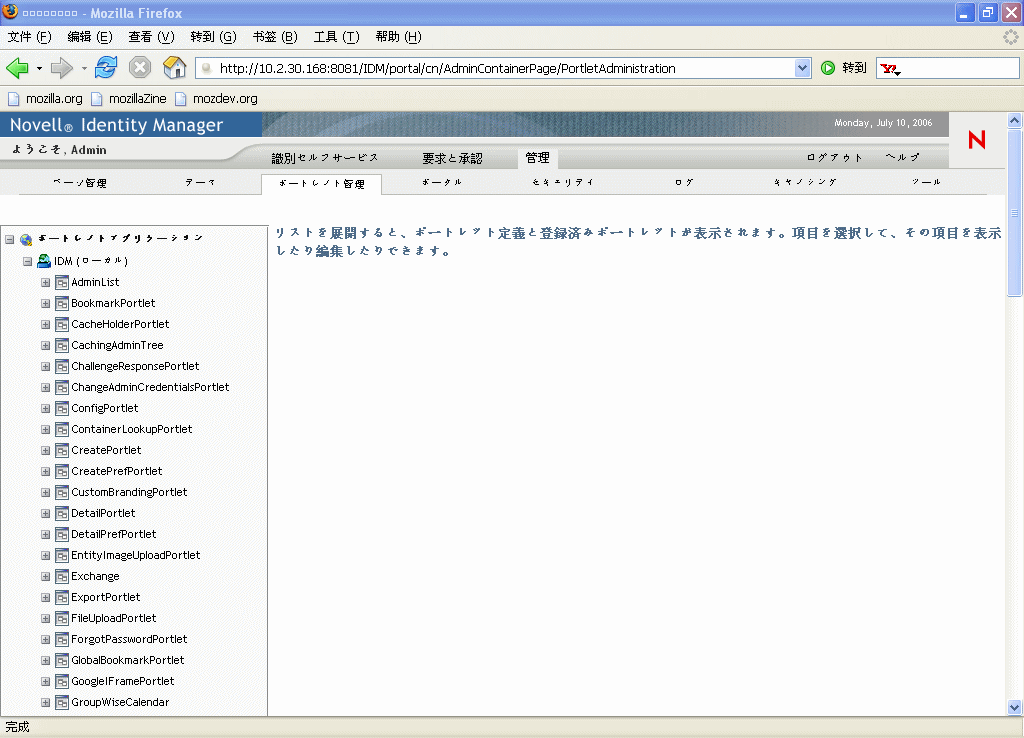Click the Reload page icon
Image resolution: width=1024 pixels, height=738 pixels.
point(106,67)
